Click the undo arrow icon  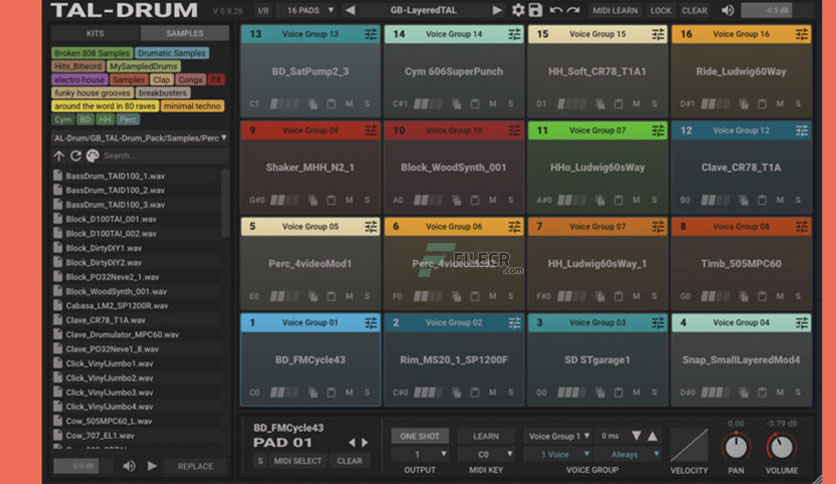point(556,10)
